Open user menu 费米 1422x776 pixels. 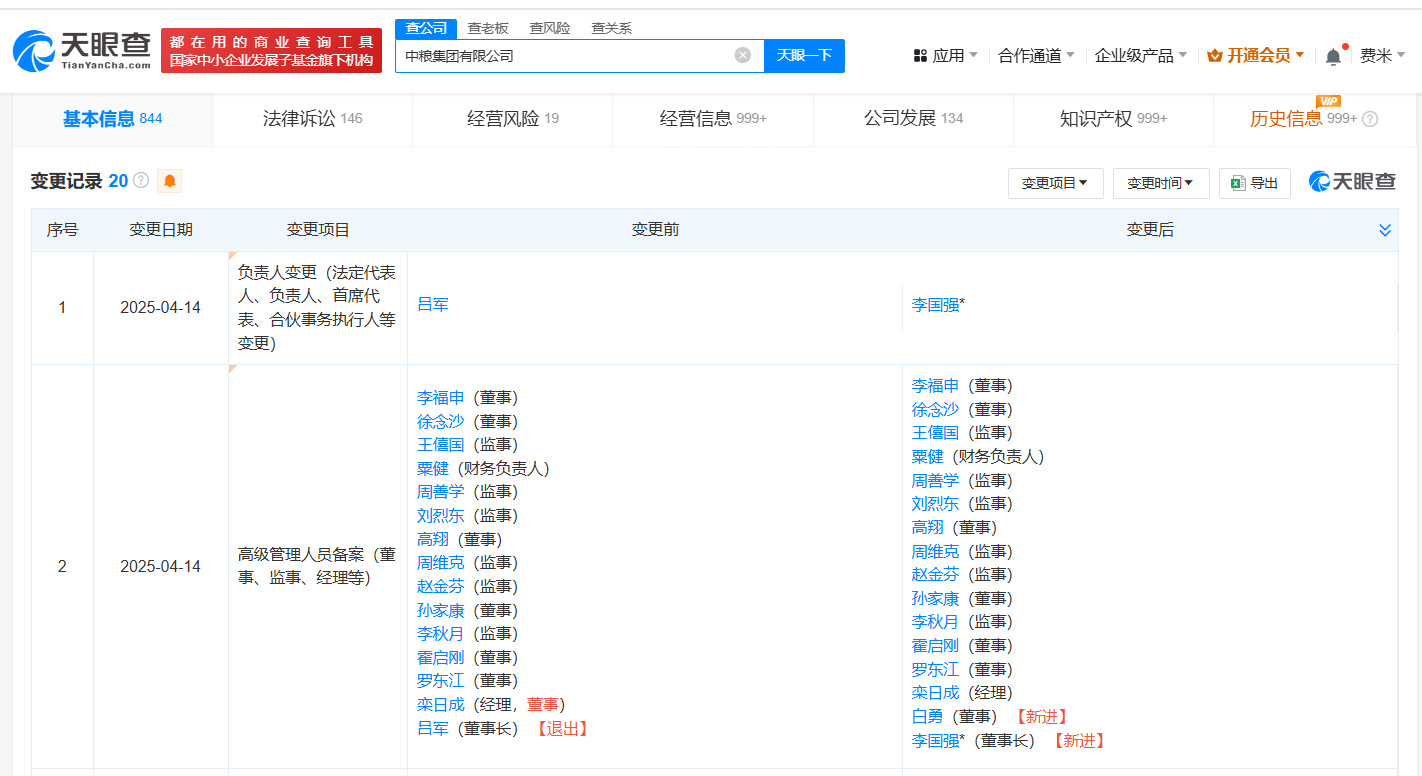1383,56
